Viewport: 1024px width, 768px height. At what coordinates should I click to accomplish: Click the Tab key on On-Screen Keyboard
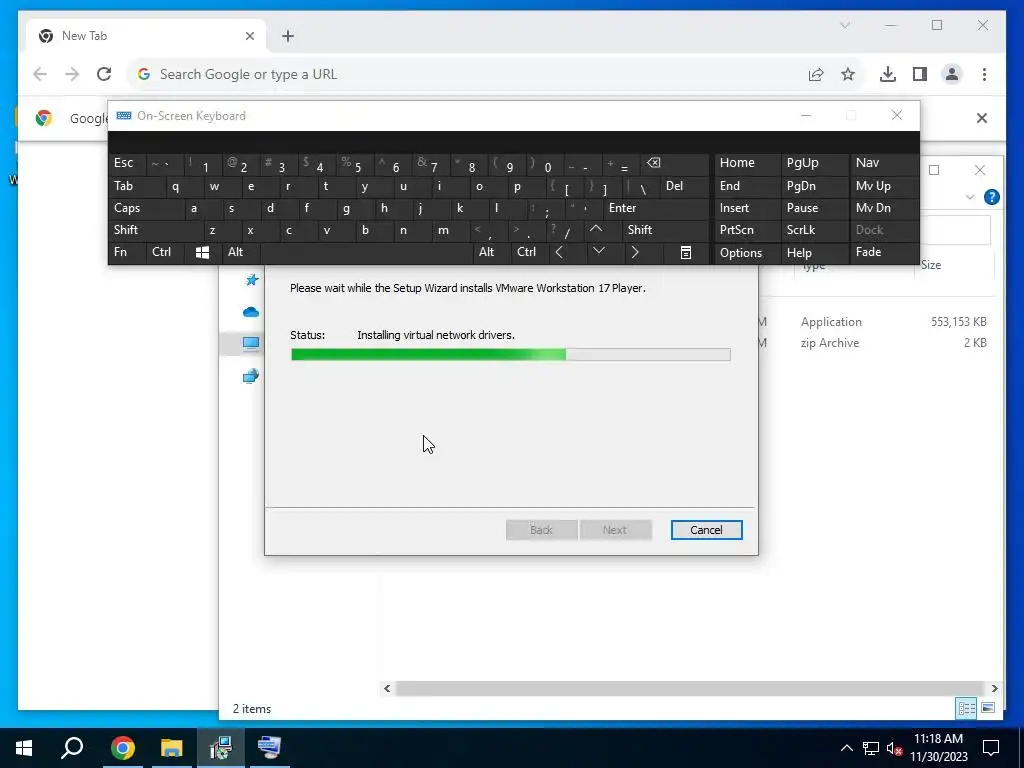[x=136, y=186]
